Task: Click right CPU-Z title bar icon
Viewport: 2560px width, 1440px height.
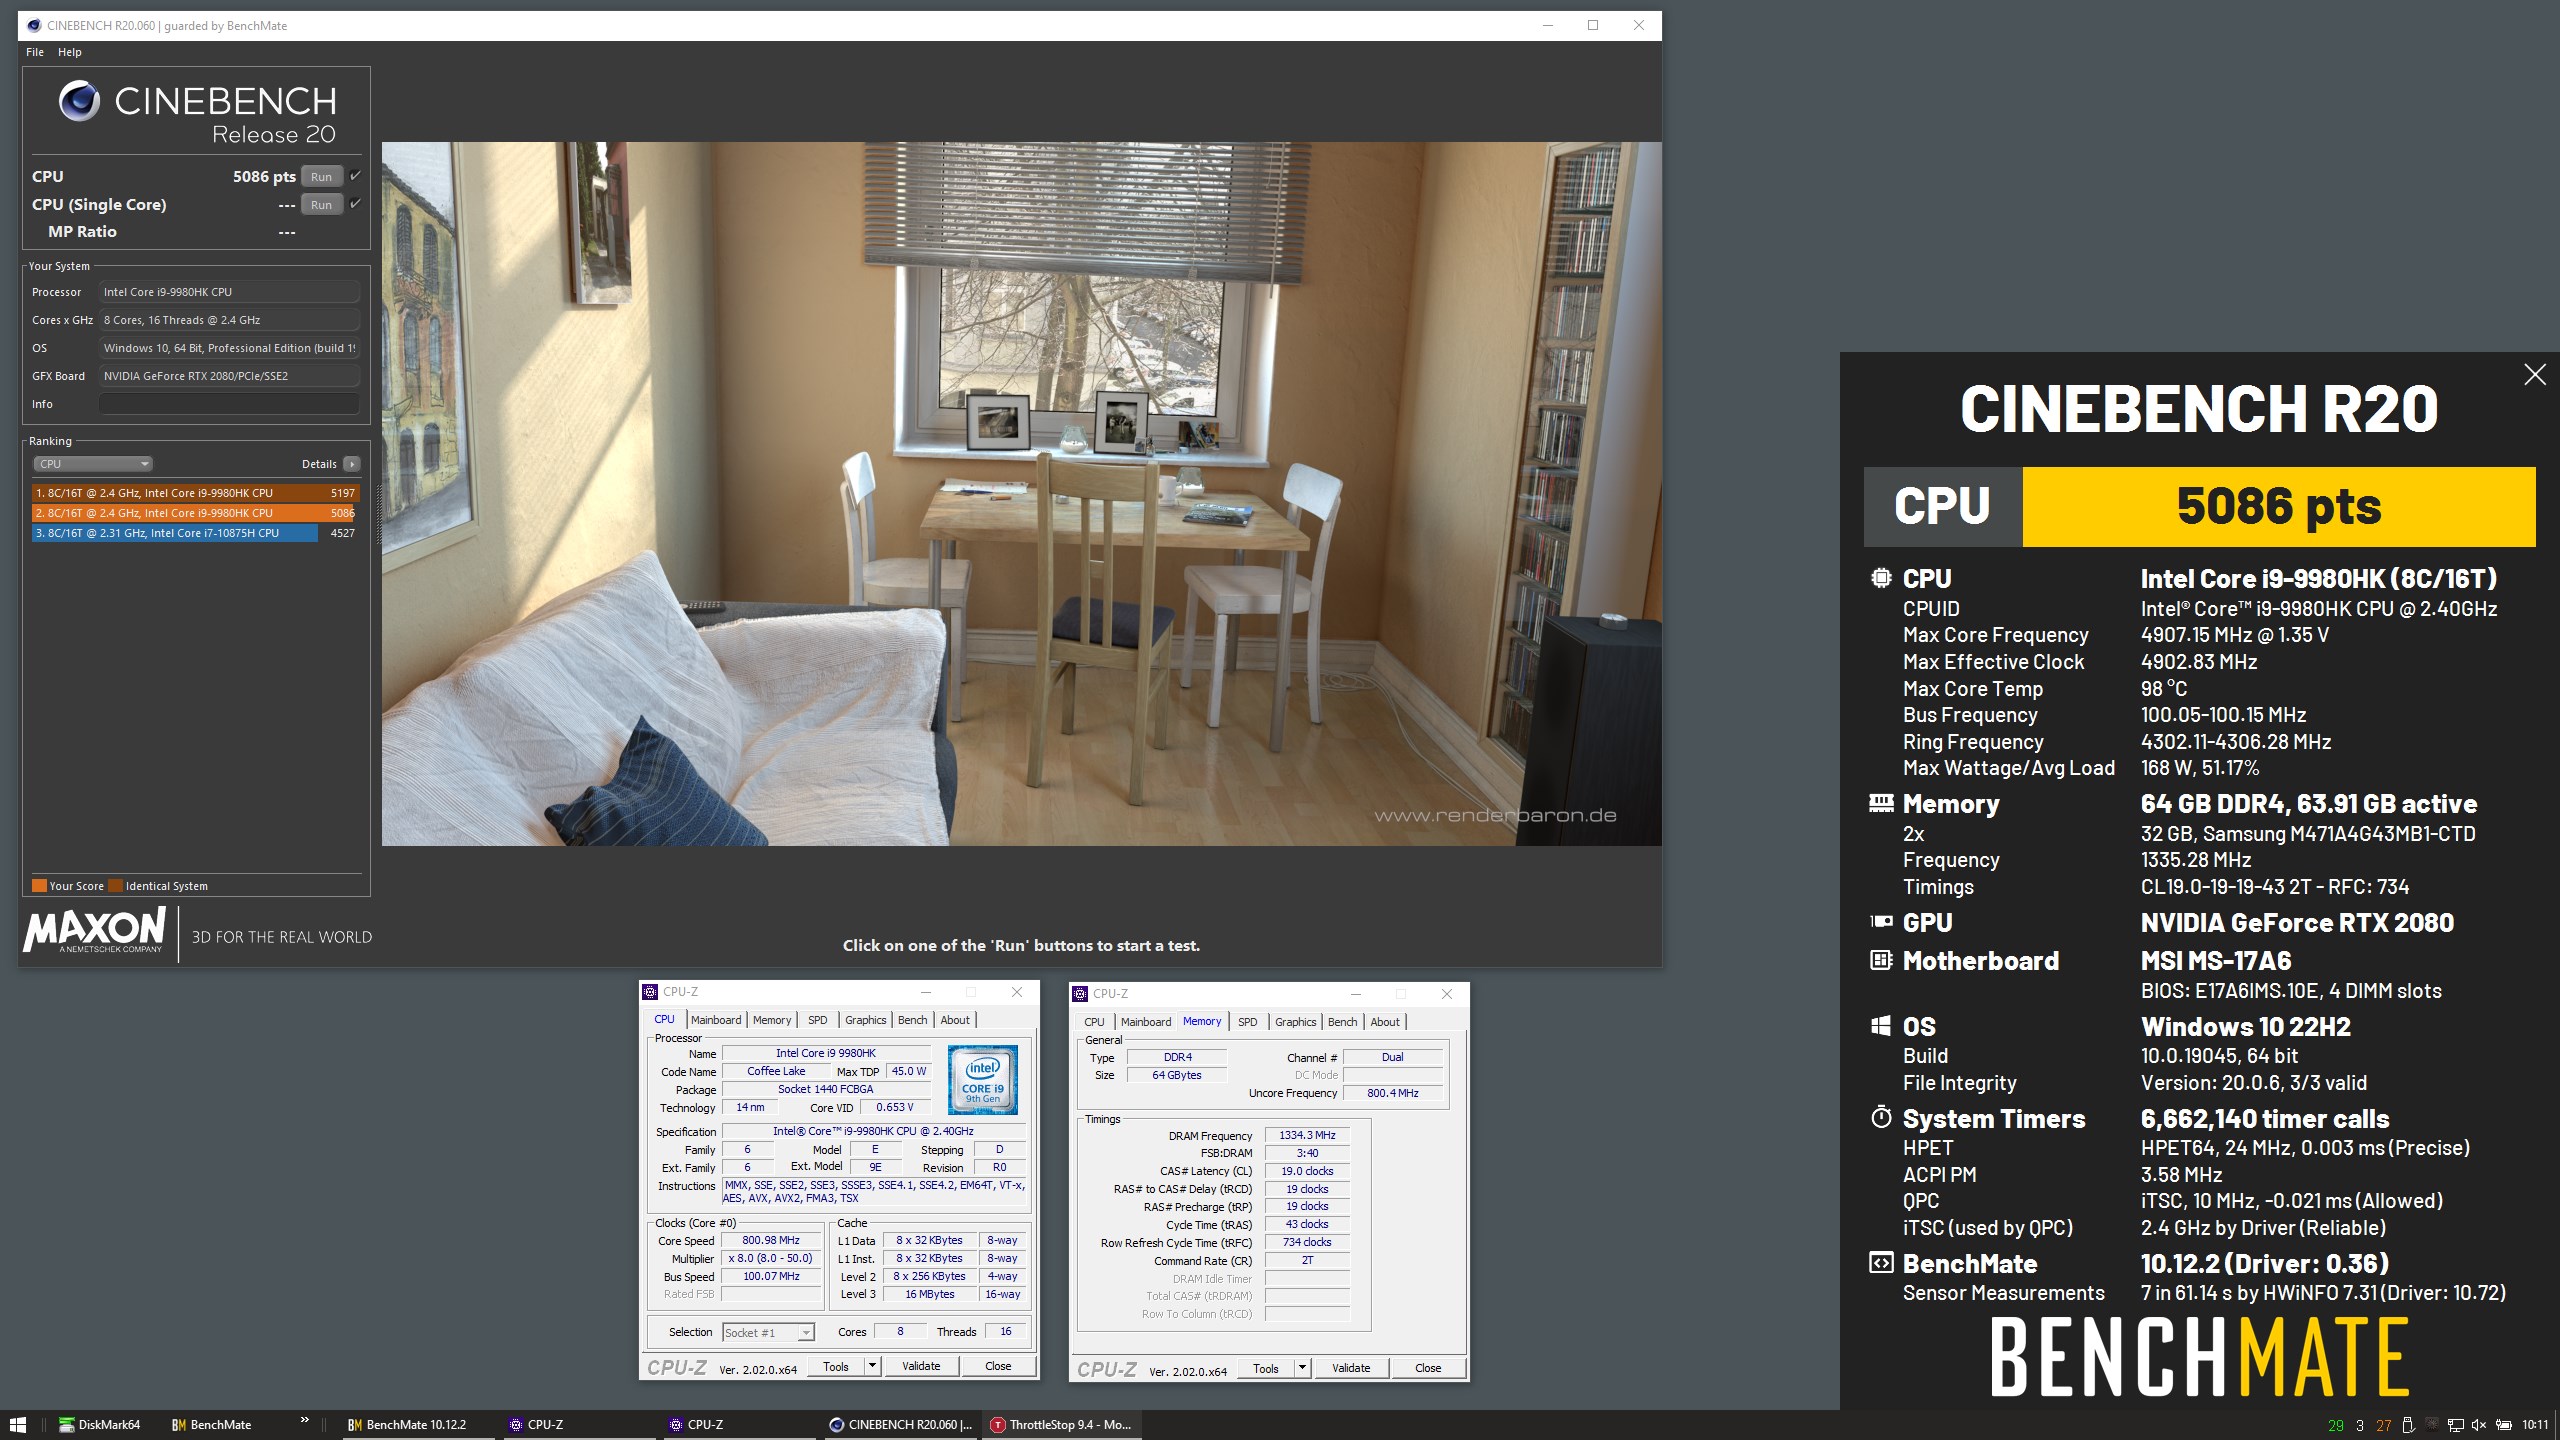Action: click(1081, 994)
